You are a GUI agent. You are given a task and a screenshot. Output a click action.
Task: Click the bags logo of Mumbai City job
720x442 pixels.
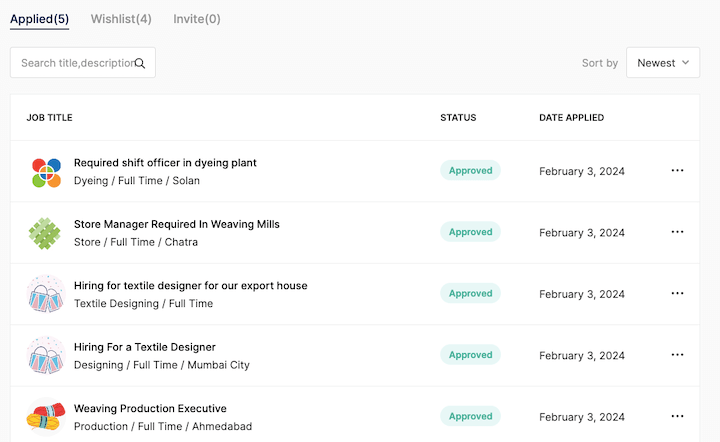pos(45,355)
